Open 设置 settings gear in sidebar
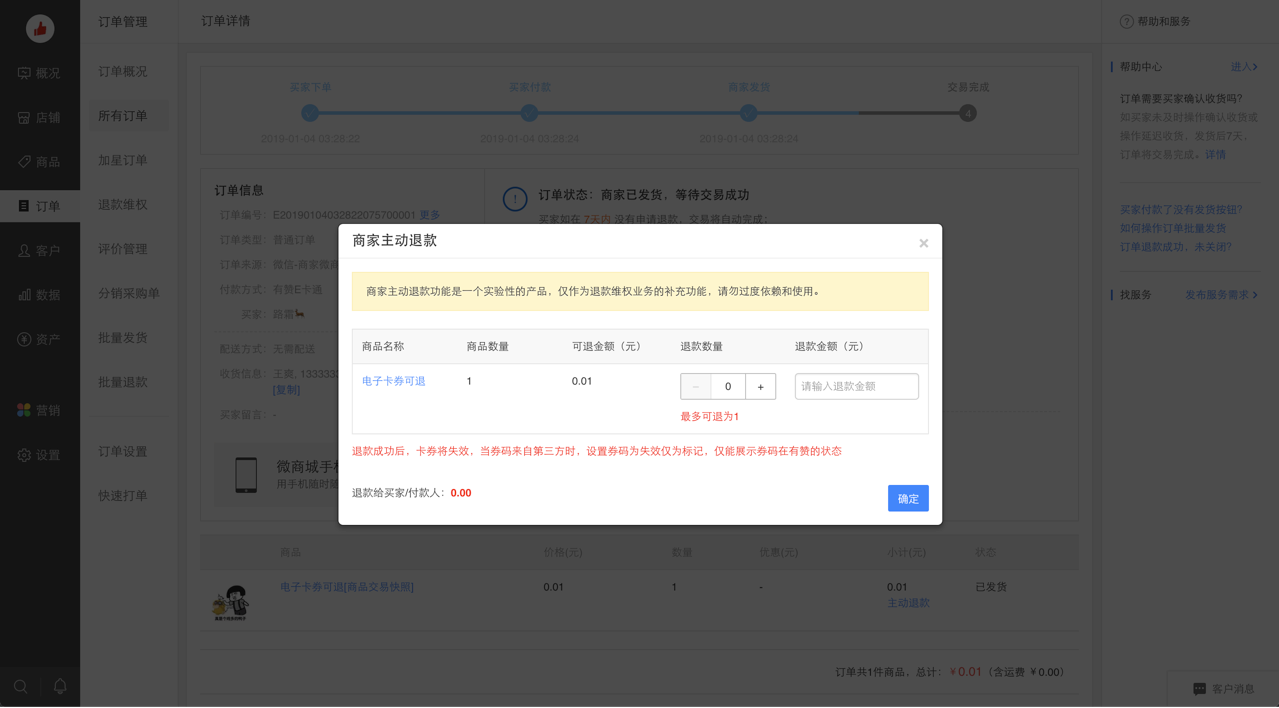This screenshot has height=708, width=1279. (39, 455)
